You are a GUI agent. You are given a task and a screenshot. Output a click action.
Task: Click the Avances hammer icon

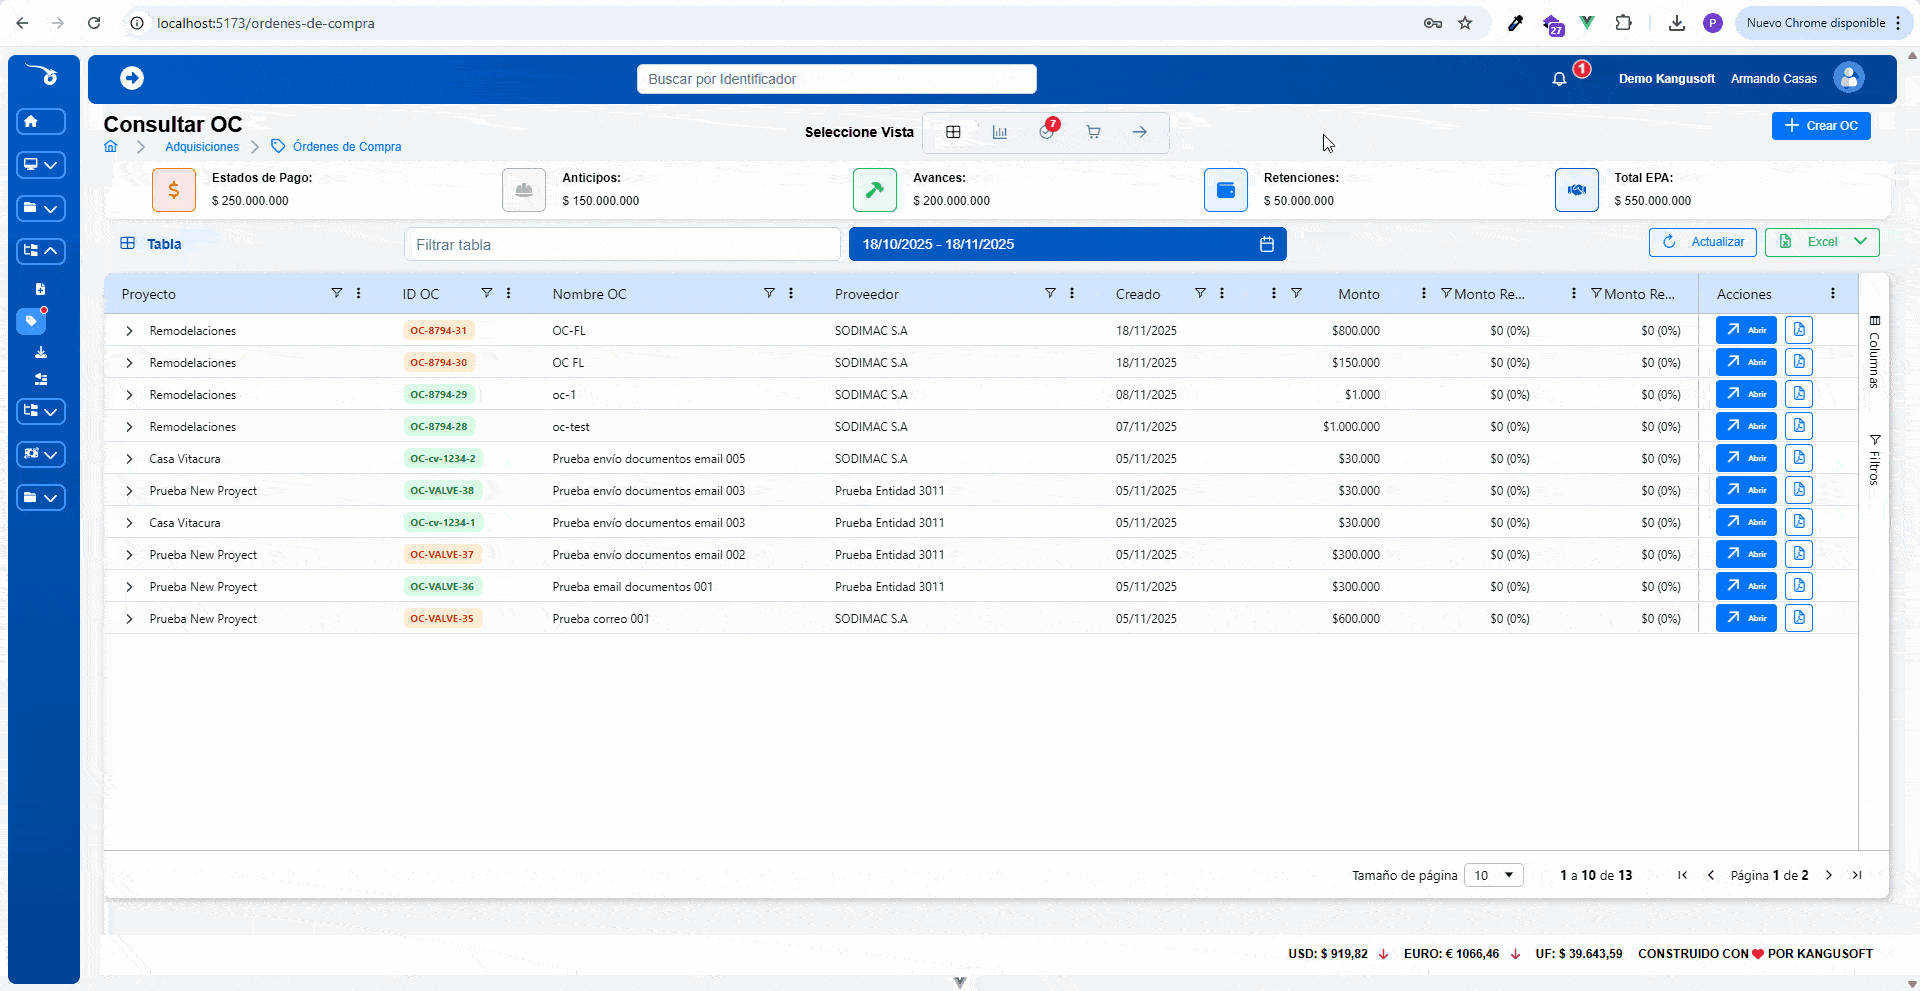click(x=875, y=190)
